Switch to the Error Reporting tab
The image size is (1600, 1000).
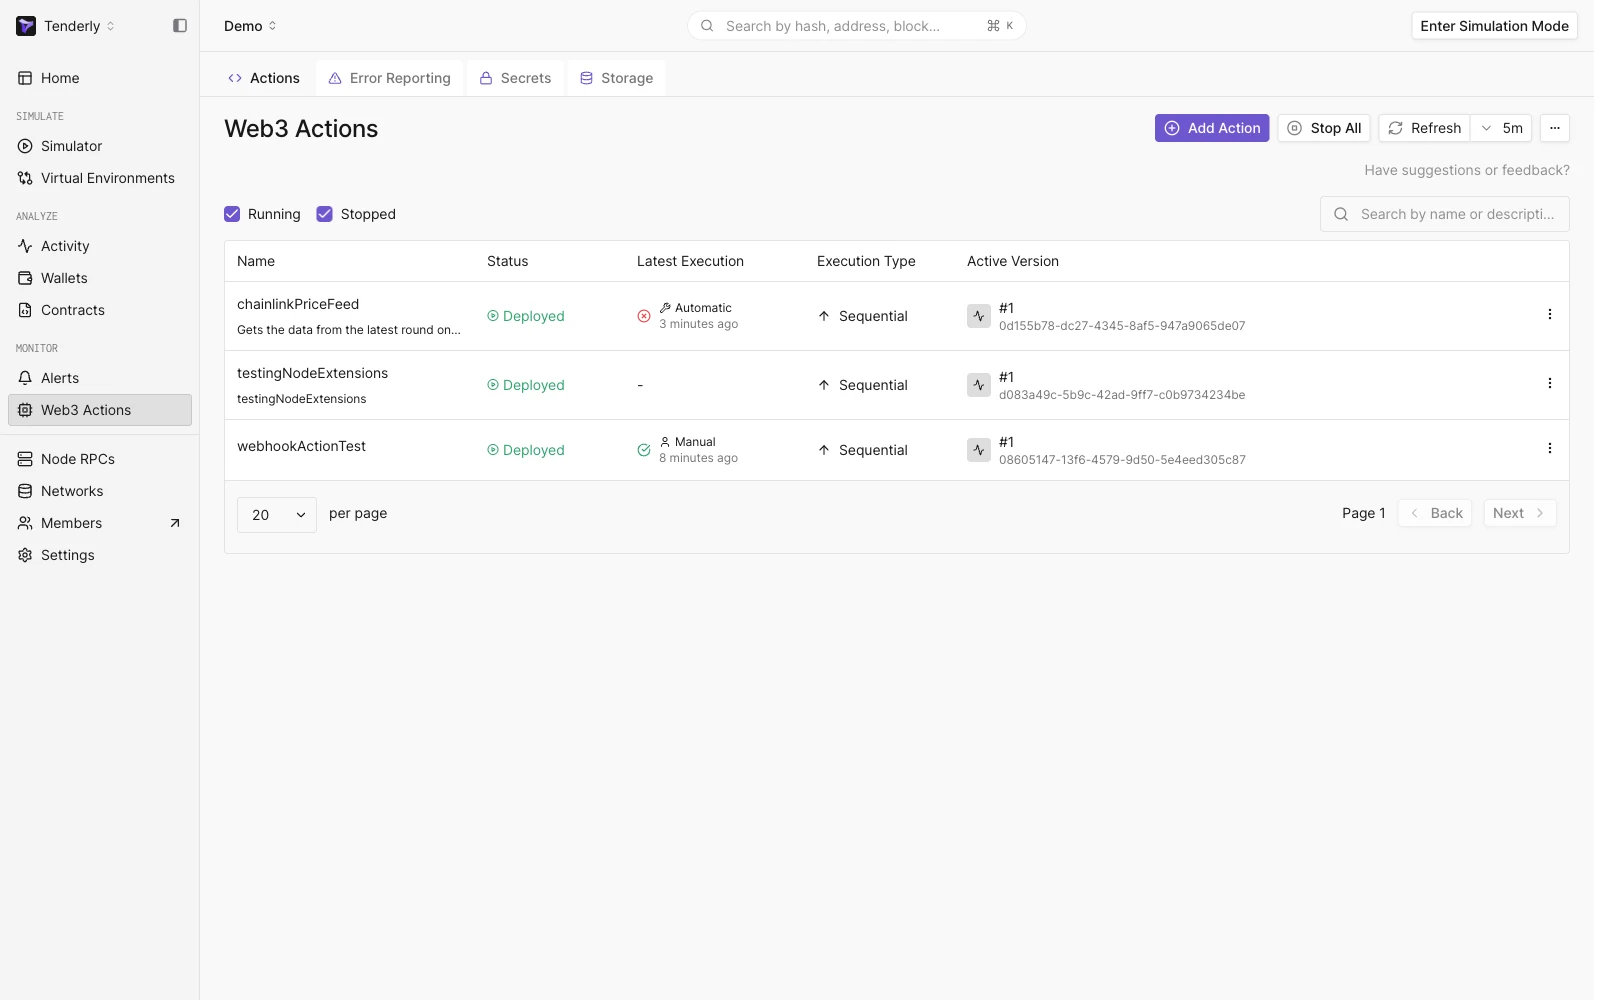pyautogui.click(x=390, y=78)
